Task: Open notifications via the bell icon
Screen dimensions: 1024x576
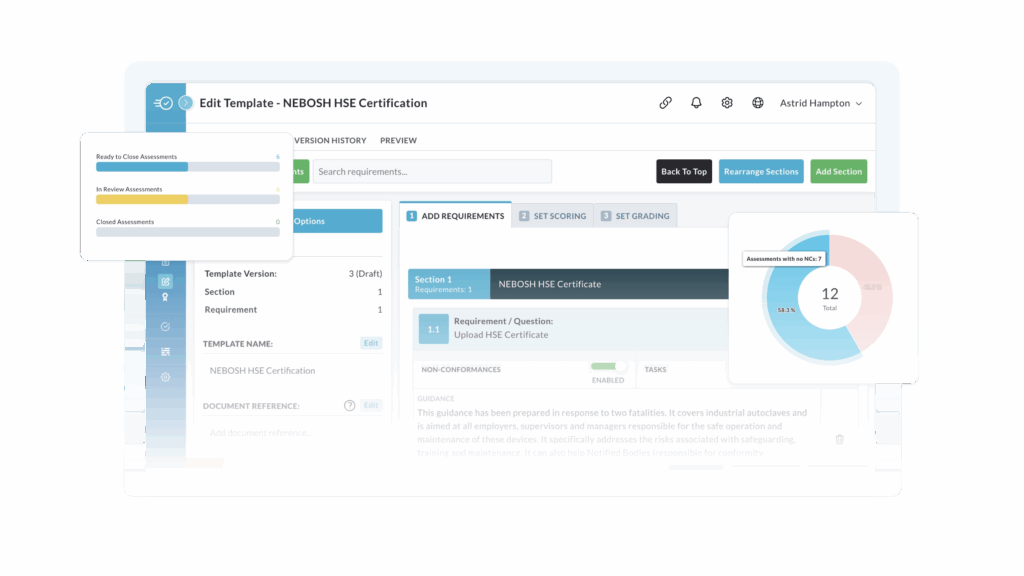Action: 696,102
